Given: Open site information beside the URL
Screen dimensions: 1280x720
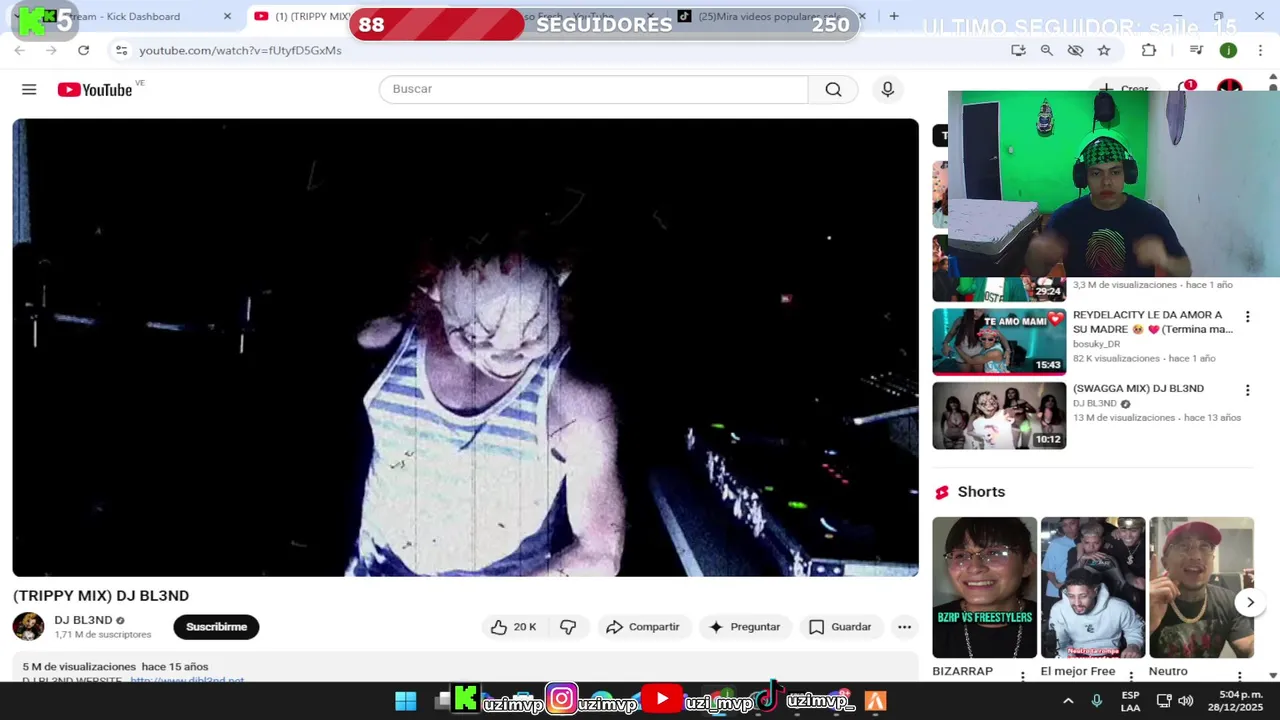Looking at the screenshot, I should coord(121,50).
